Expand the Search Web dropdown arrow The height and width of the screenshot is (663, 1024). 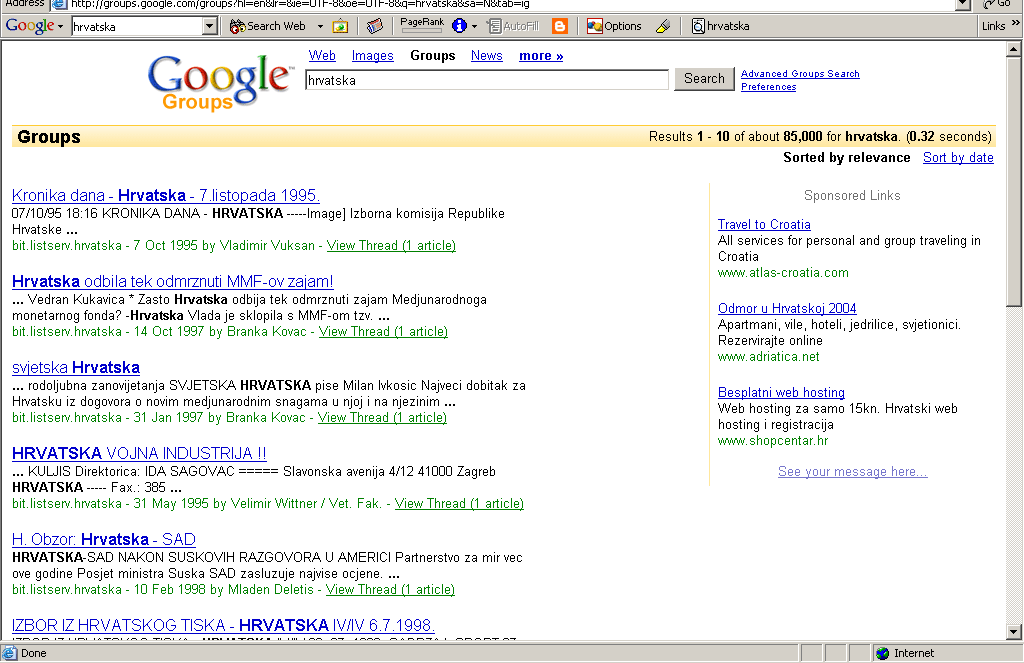pyautogui.click(x=320, y=26)
